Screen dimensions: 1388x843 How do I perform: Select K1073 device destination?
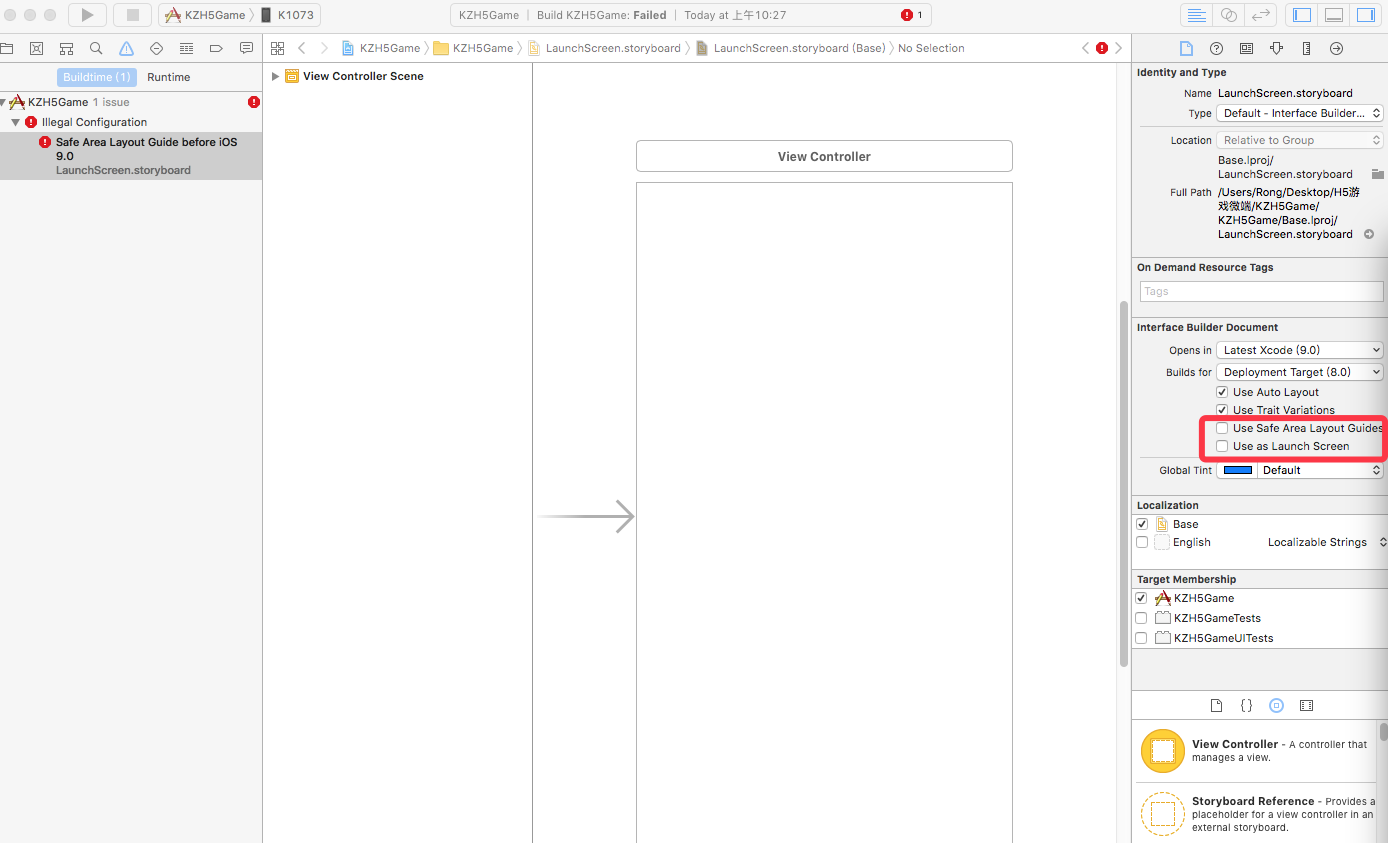pyautogui.click(x=287, y=15)
